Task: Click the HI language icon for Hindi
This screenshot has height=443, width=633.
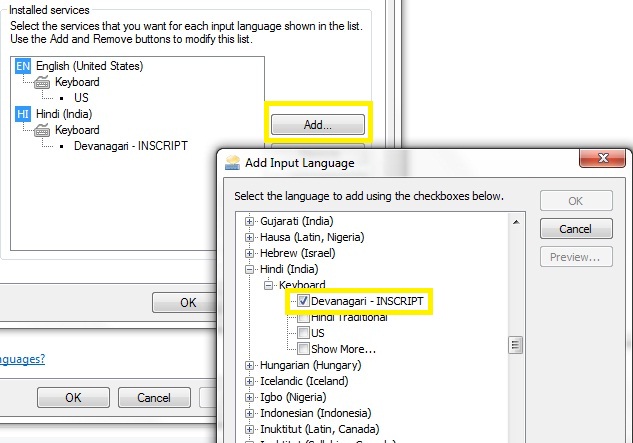Action: [x=23, y=114]
